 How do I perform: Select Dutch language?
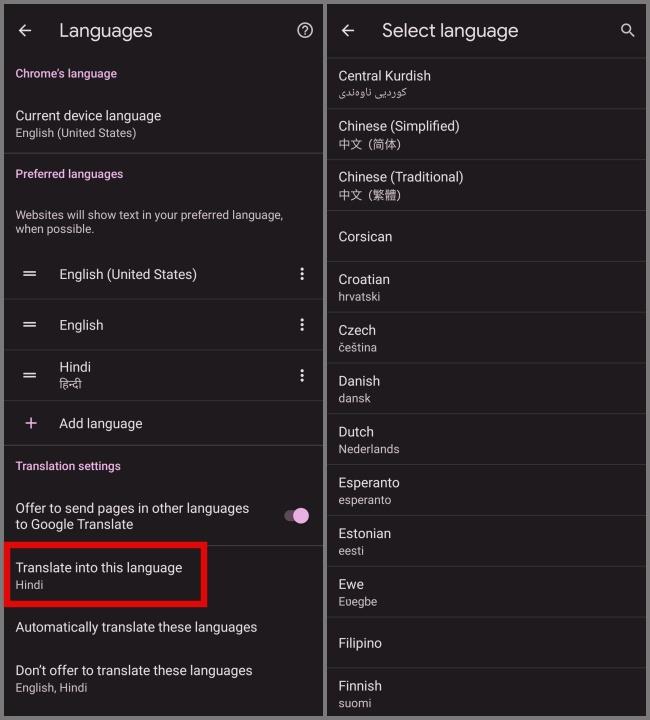coord(487,439)
